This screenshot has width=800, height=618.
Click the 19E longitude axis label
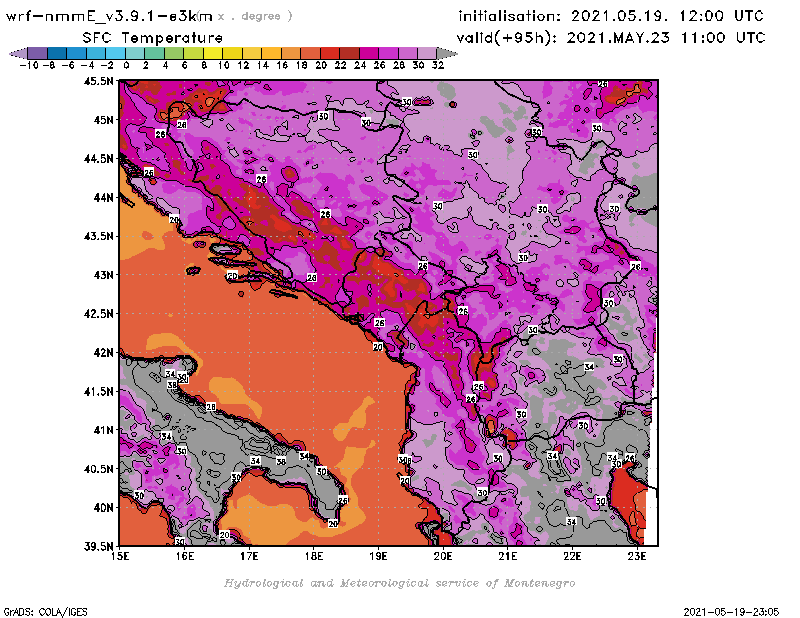(x=378, y=556)
